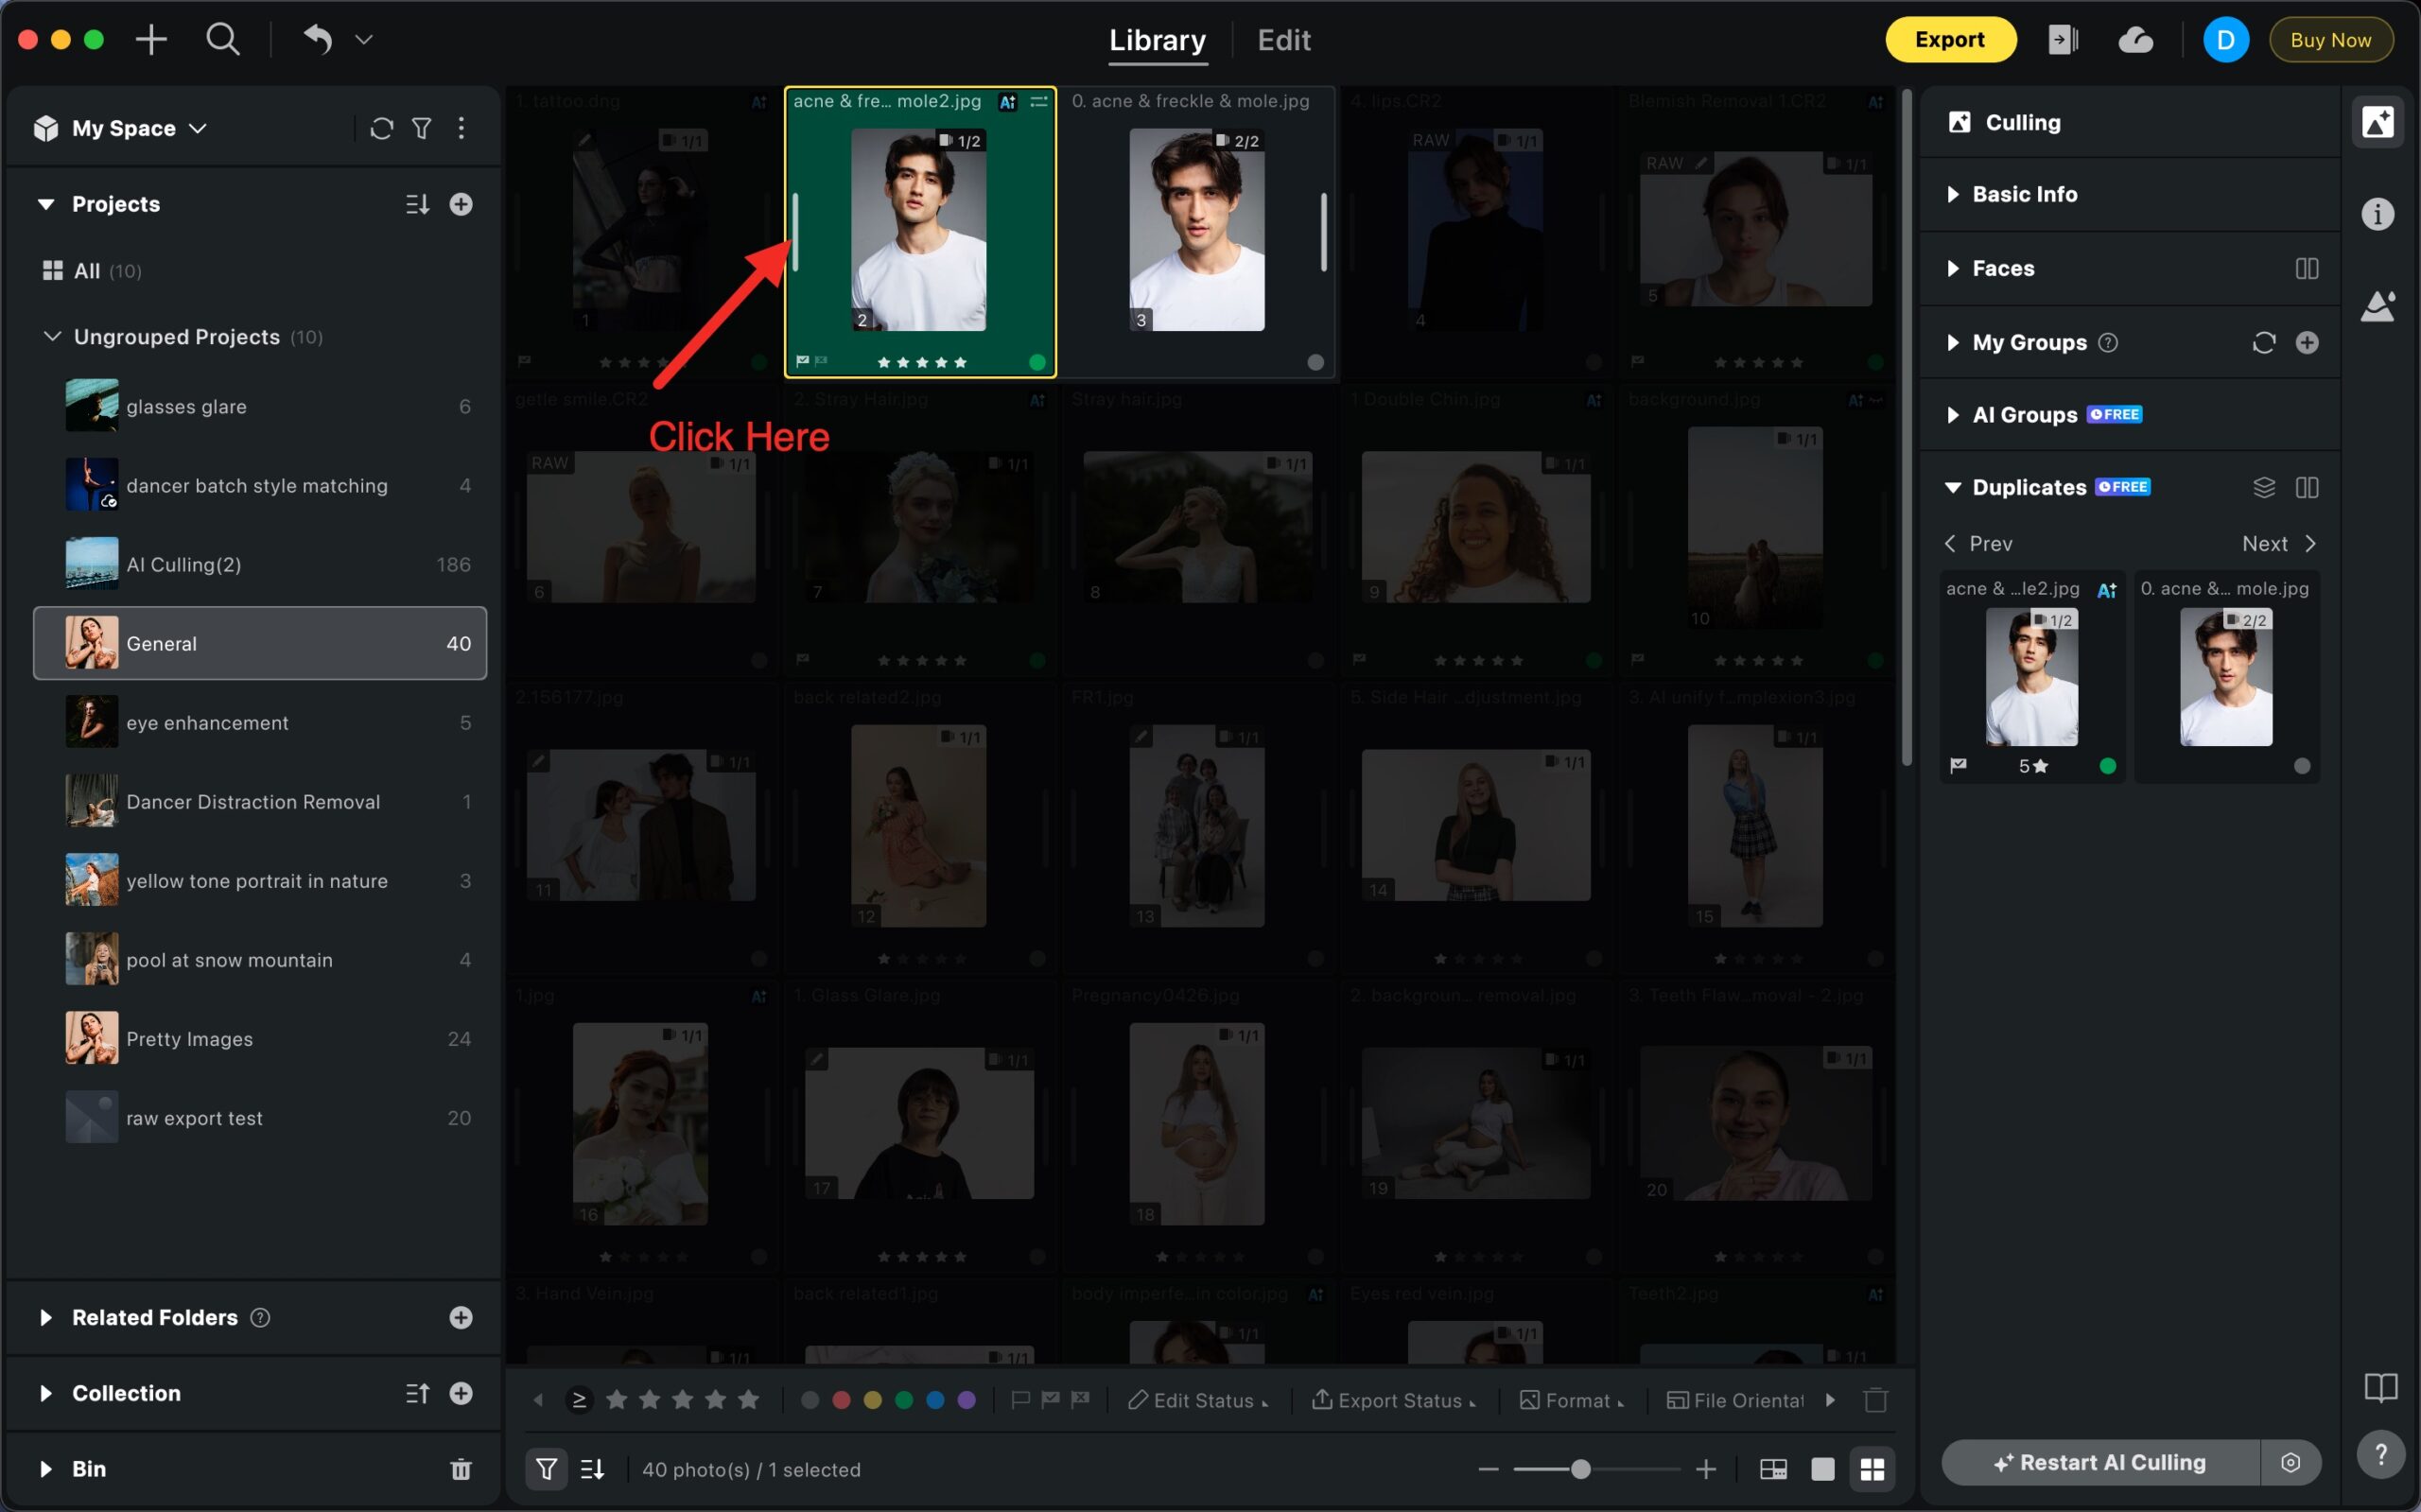Click the info icon in right sidebar
The image size is (2421, 1512).
[2378, 214]
